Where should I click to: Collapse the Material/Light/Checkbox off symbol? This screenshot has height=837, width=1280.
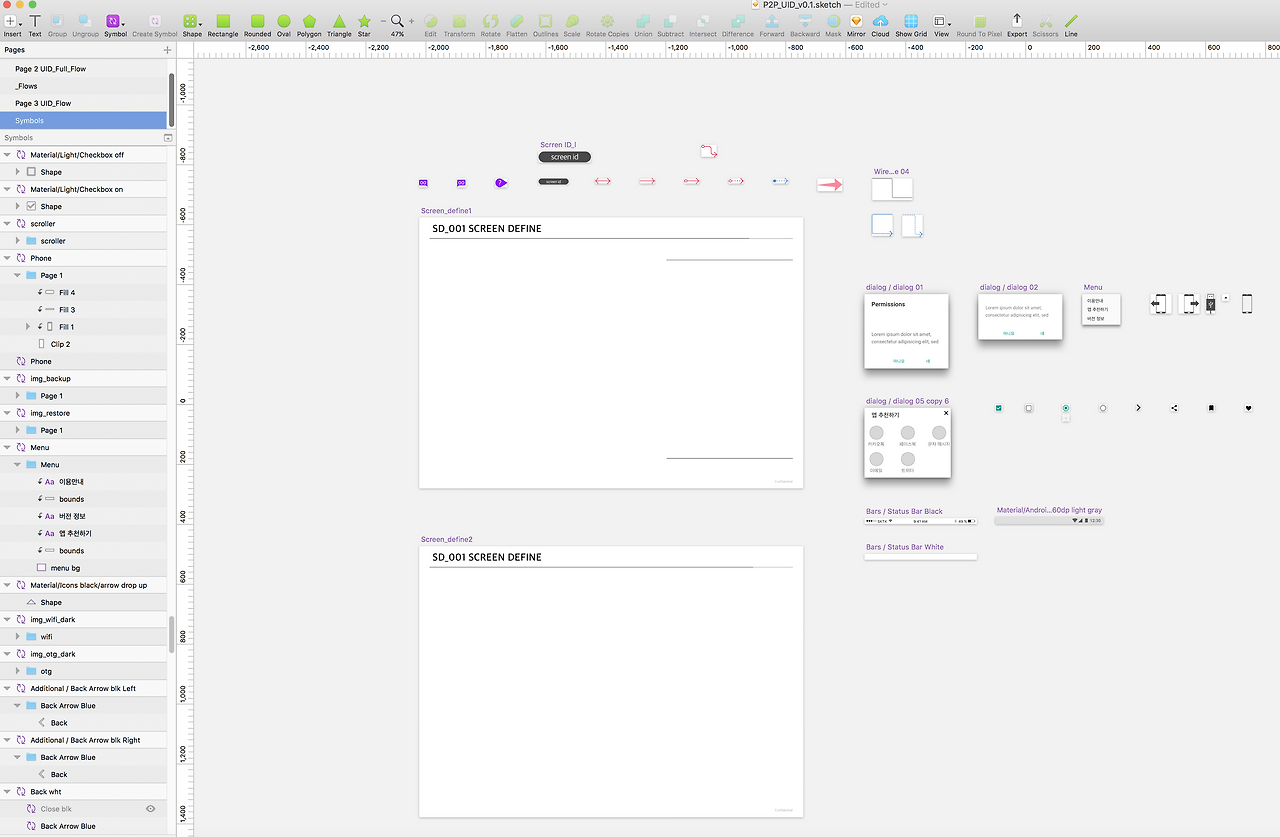click(7, 155)
